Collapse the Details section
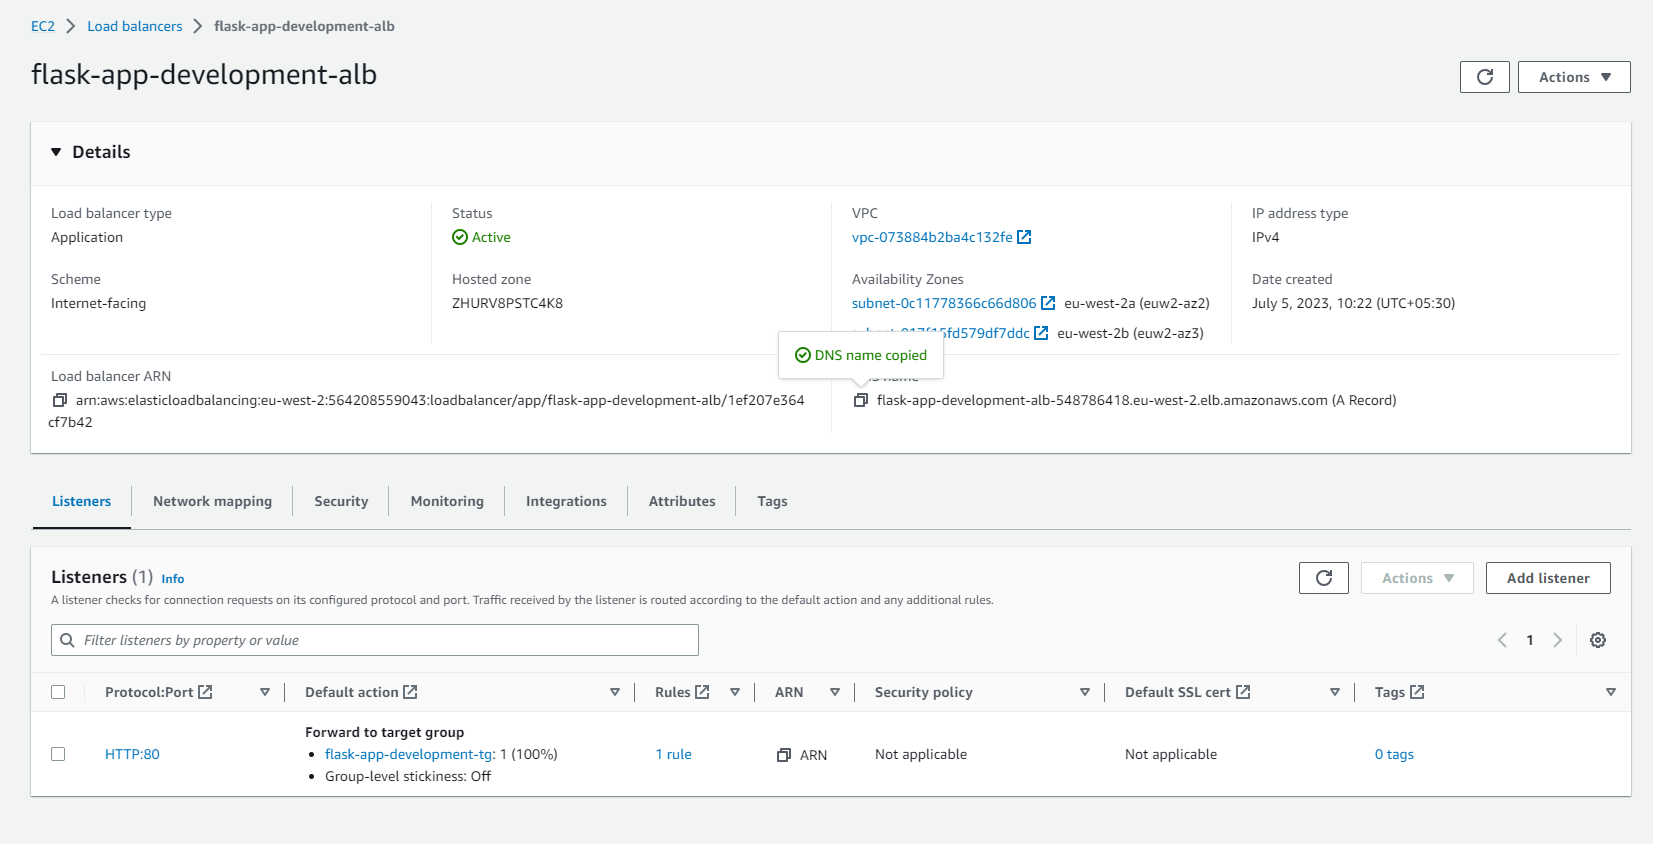This screenshot has height=844, width=1653. (56, 152)
